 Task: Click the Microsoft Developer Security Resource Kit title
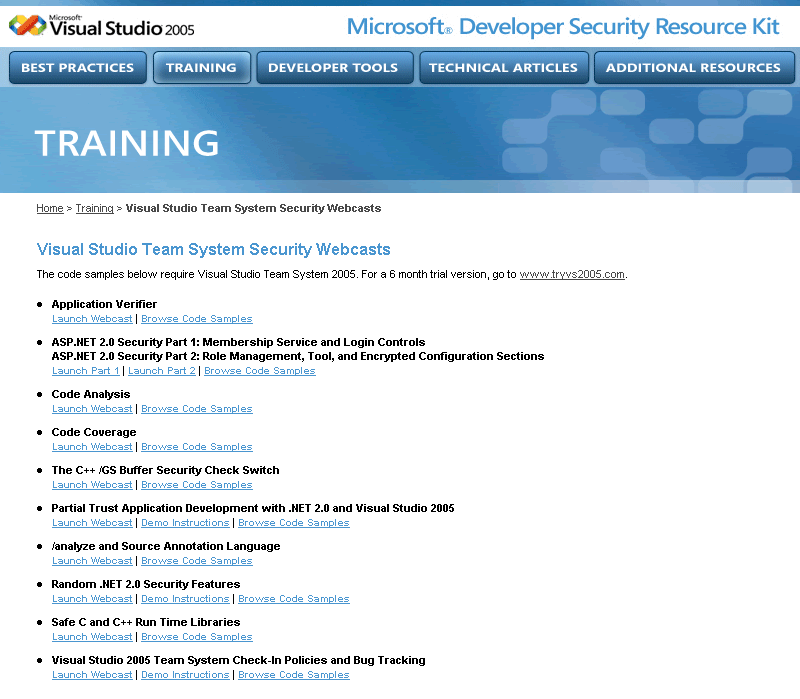563,27
